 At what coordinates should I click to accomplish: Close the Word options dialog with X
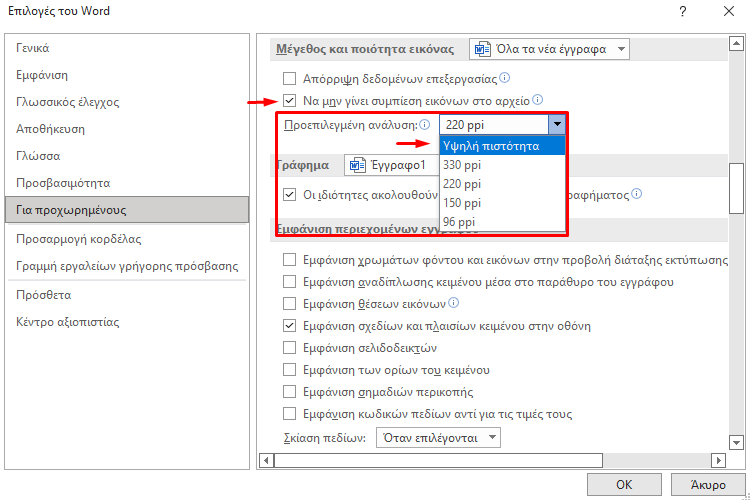coord(728,11)
